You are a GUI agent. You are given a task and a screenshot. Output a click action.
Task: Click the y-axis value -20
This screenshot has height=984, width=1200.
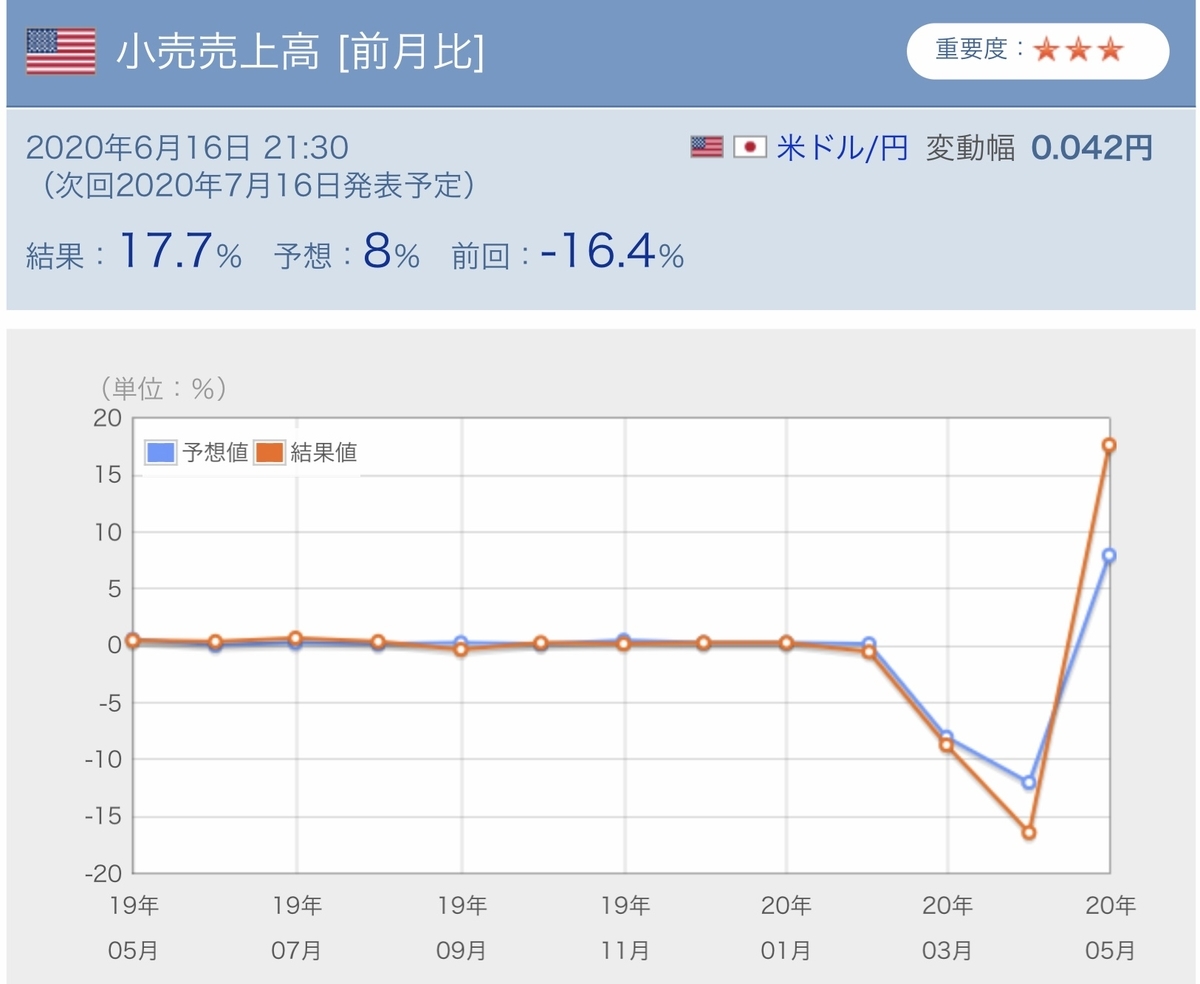(102, 873)
